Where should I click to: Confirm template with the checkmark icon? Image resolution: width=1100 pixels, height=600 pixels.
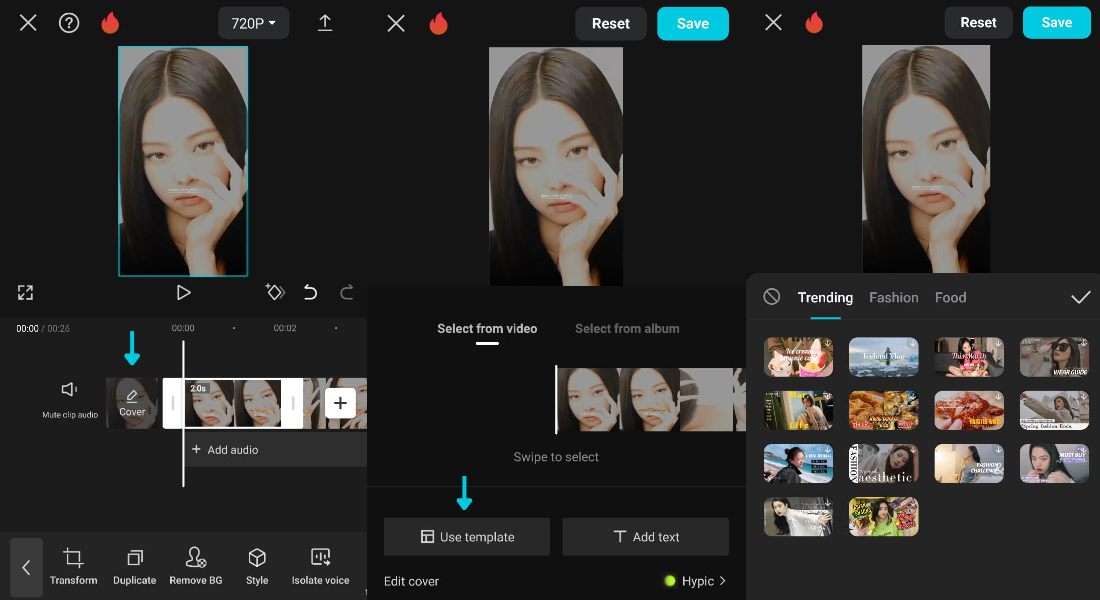click(1080, 298)
